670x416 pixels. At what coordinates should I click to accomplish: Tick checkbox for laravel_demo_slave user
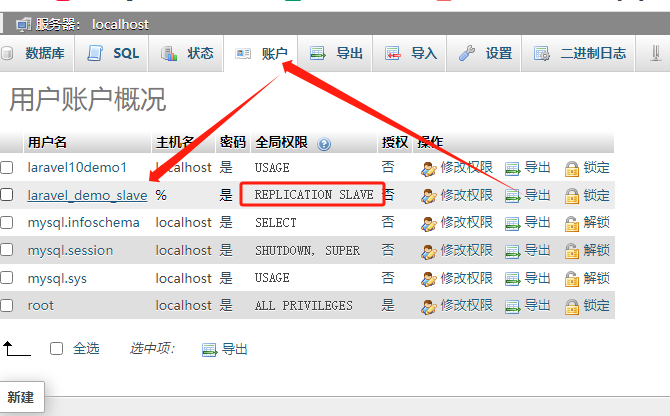pyautogui.click(x=6, y=195)
